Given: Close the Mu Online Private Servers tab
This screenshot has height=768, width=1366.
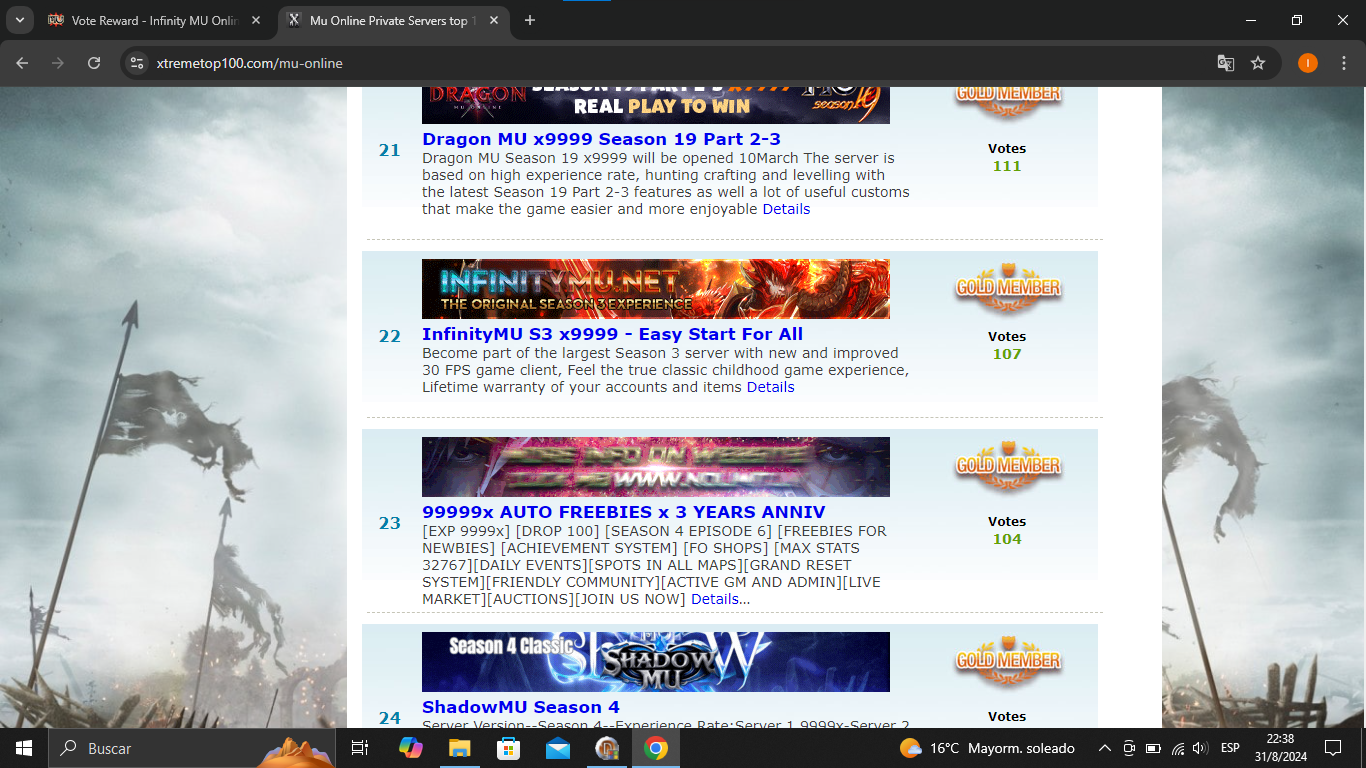Looking at the screenshot, I should (492, 20).
